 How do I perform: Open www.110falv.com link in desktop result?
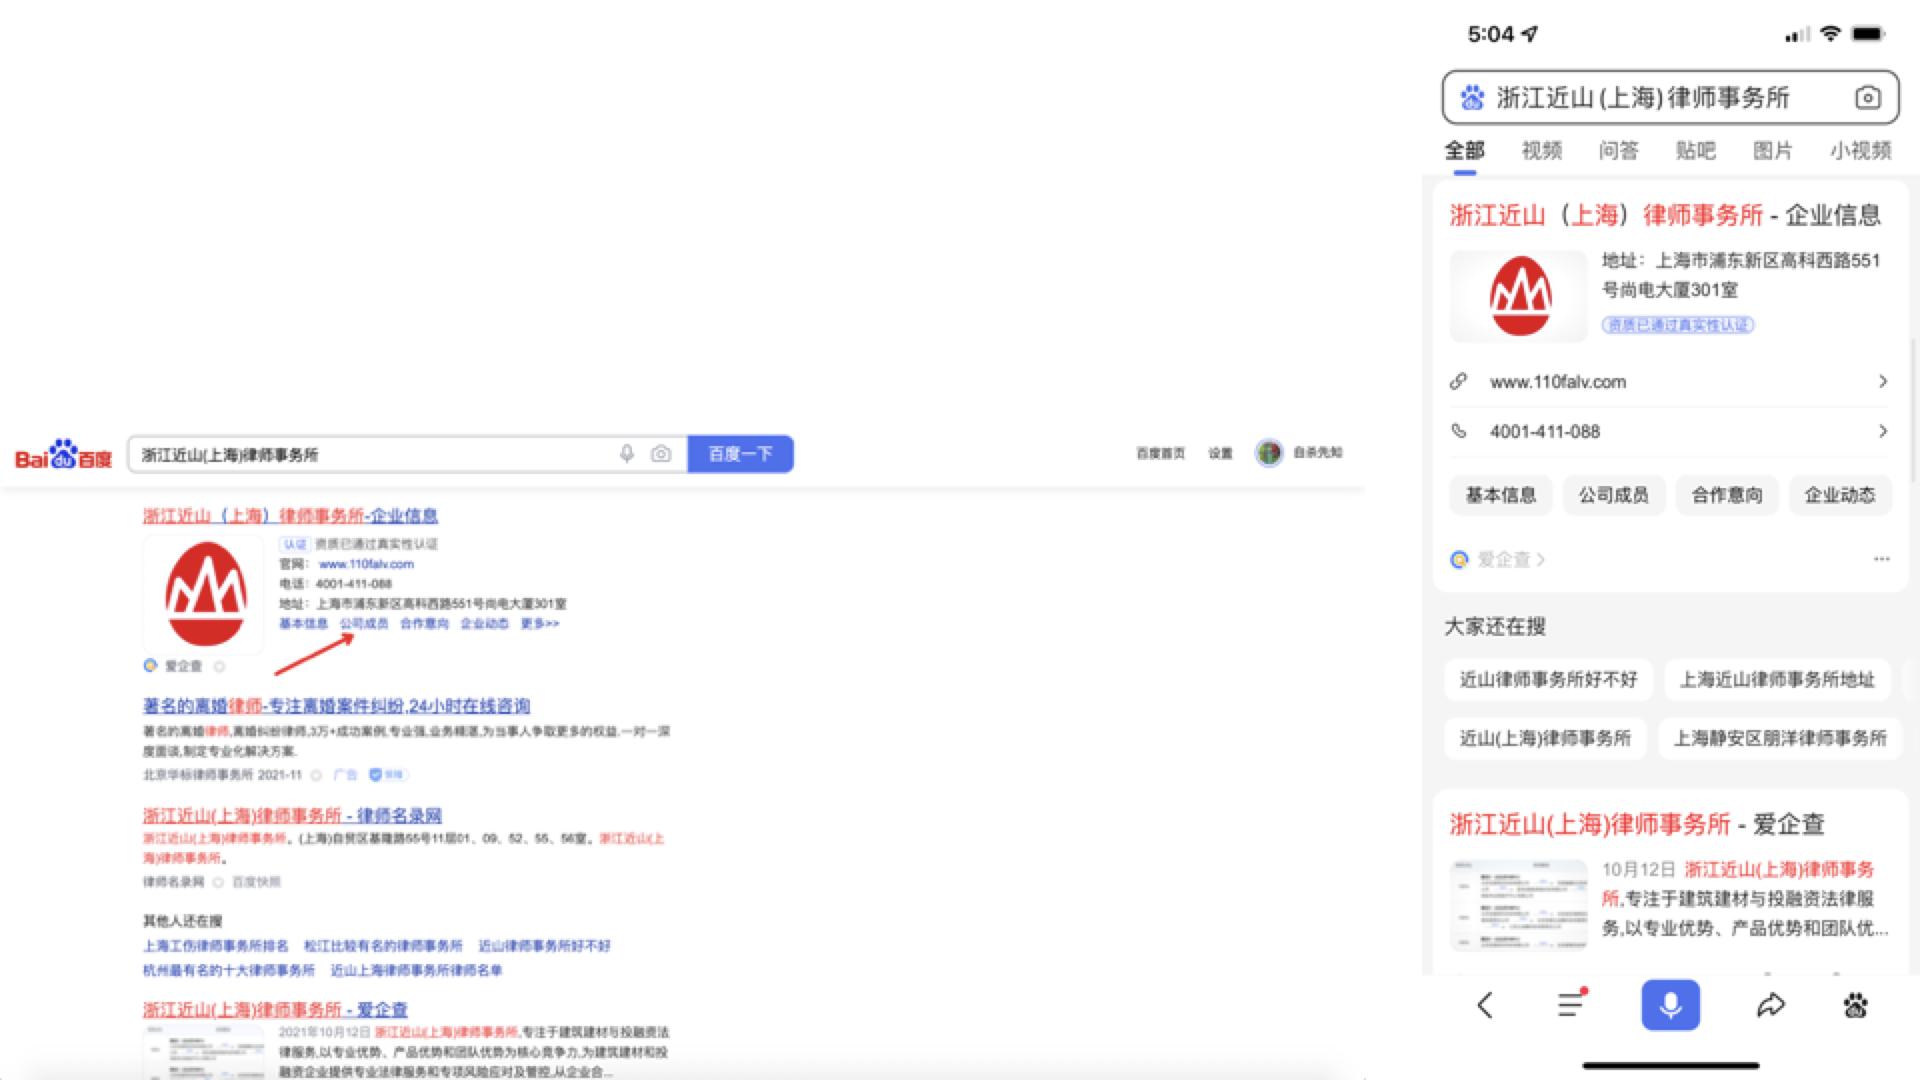366,564
